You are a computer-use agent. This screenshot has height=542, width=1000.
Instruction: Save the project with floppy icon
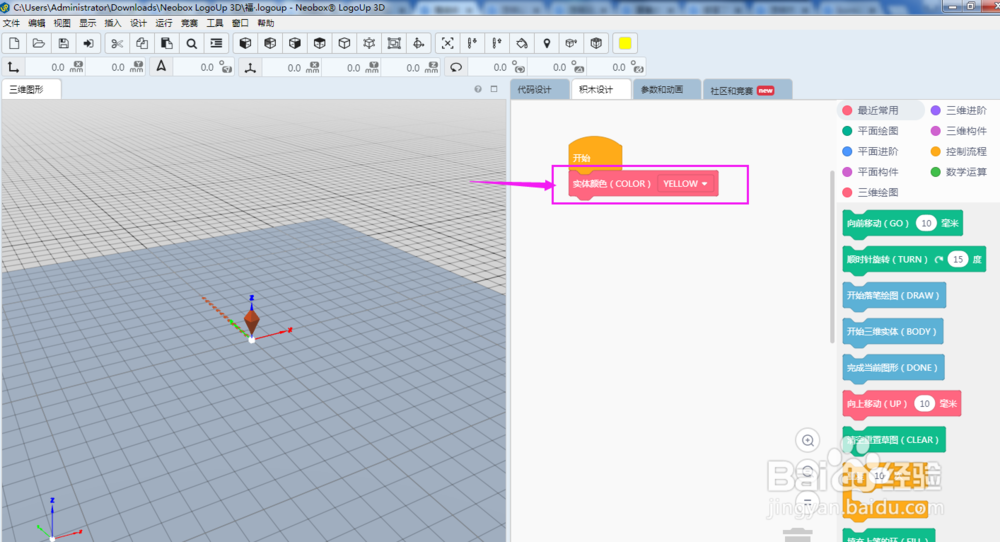click(x=64, y=43)
